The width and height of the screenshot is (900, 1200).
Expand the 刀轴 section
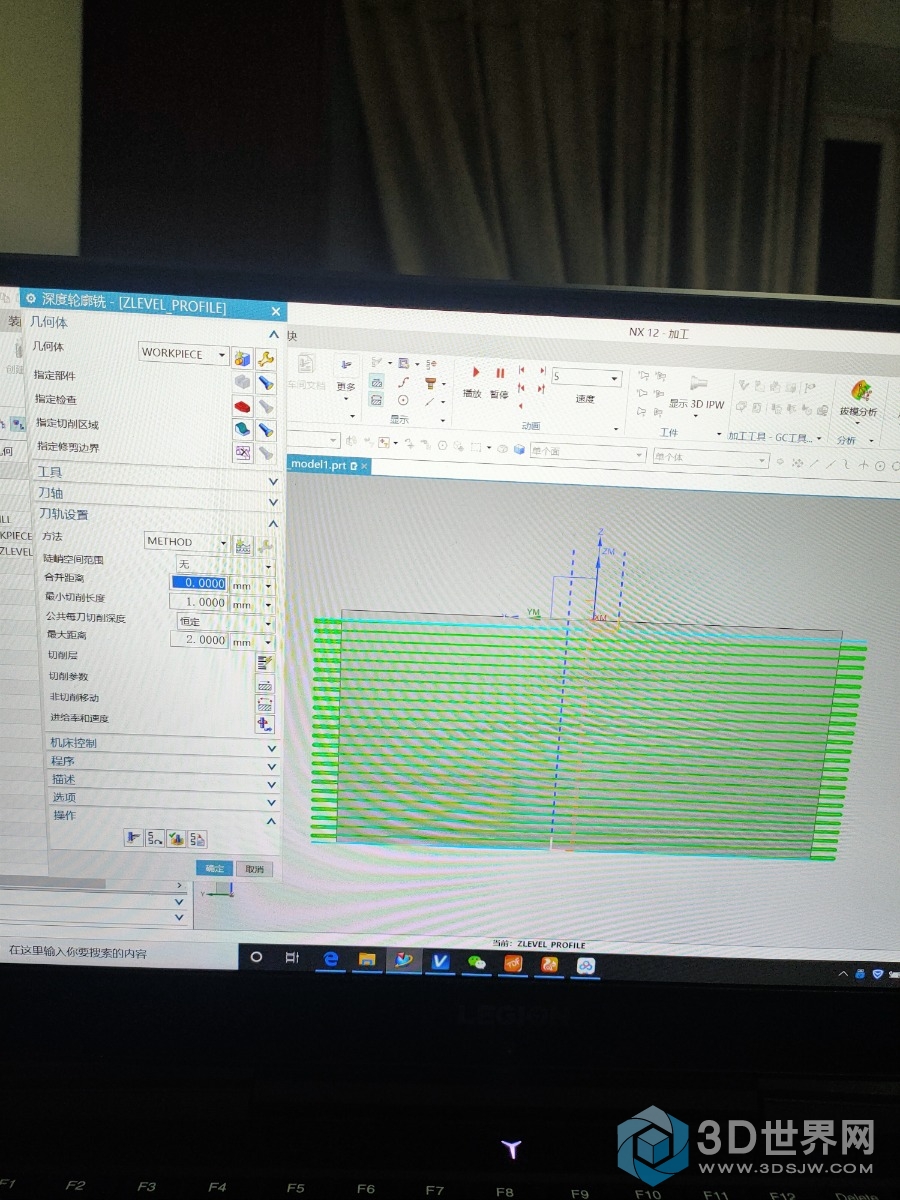click(x=274, y=501)
